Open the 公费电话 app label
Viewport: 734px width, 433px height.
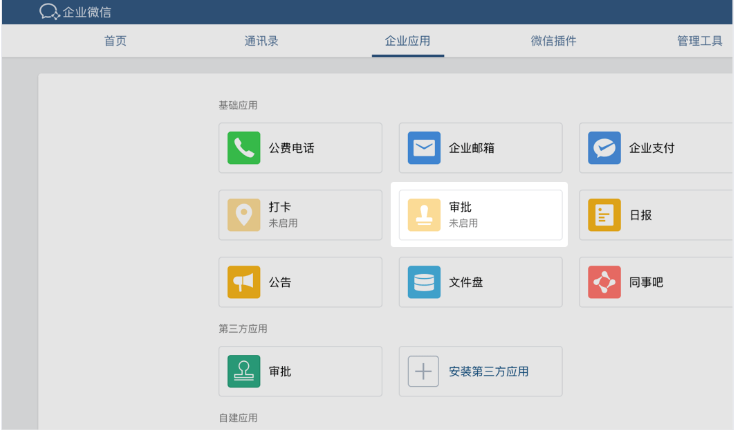point(291,148)
